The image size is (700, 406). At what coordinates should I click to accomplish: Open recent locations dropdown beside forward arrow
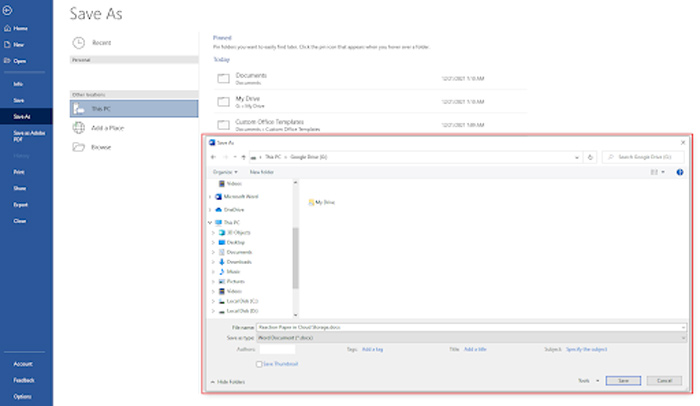click(x=235, y=157)
